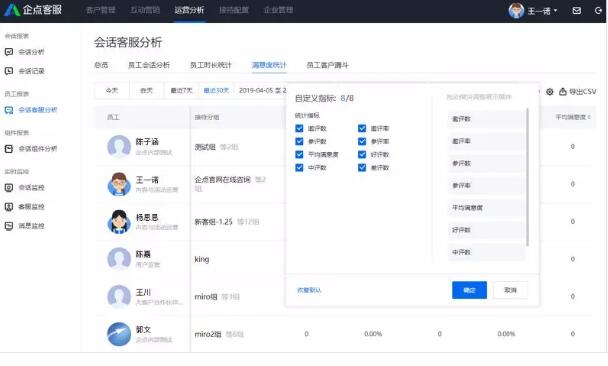Uncheck the 邀评率 checkbox
608x366 pixels.
362,128
